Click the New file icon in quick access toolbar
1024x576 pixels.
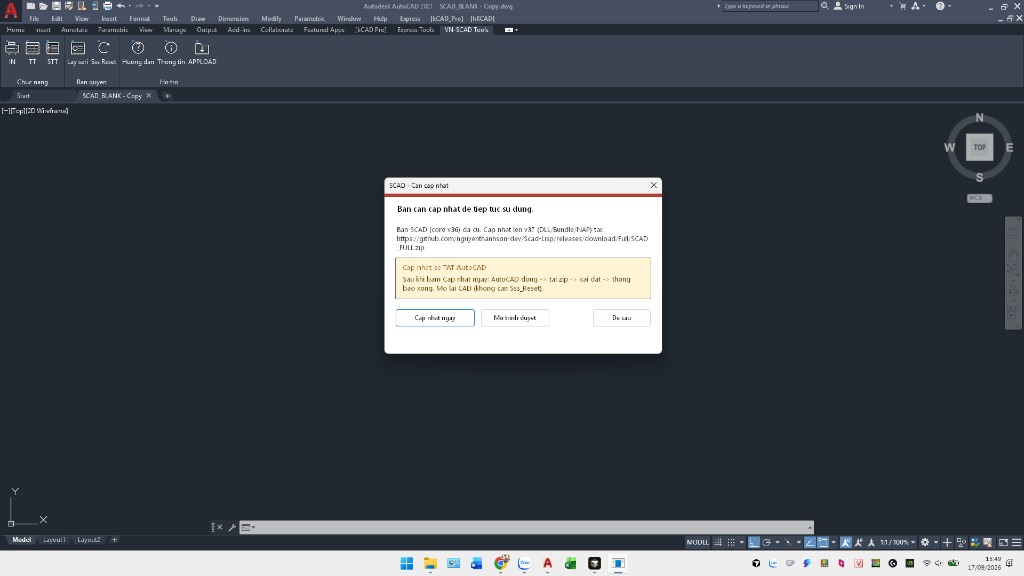(x=31, y=6)
